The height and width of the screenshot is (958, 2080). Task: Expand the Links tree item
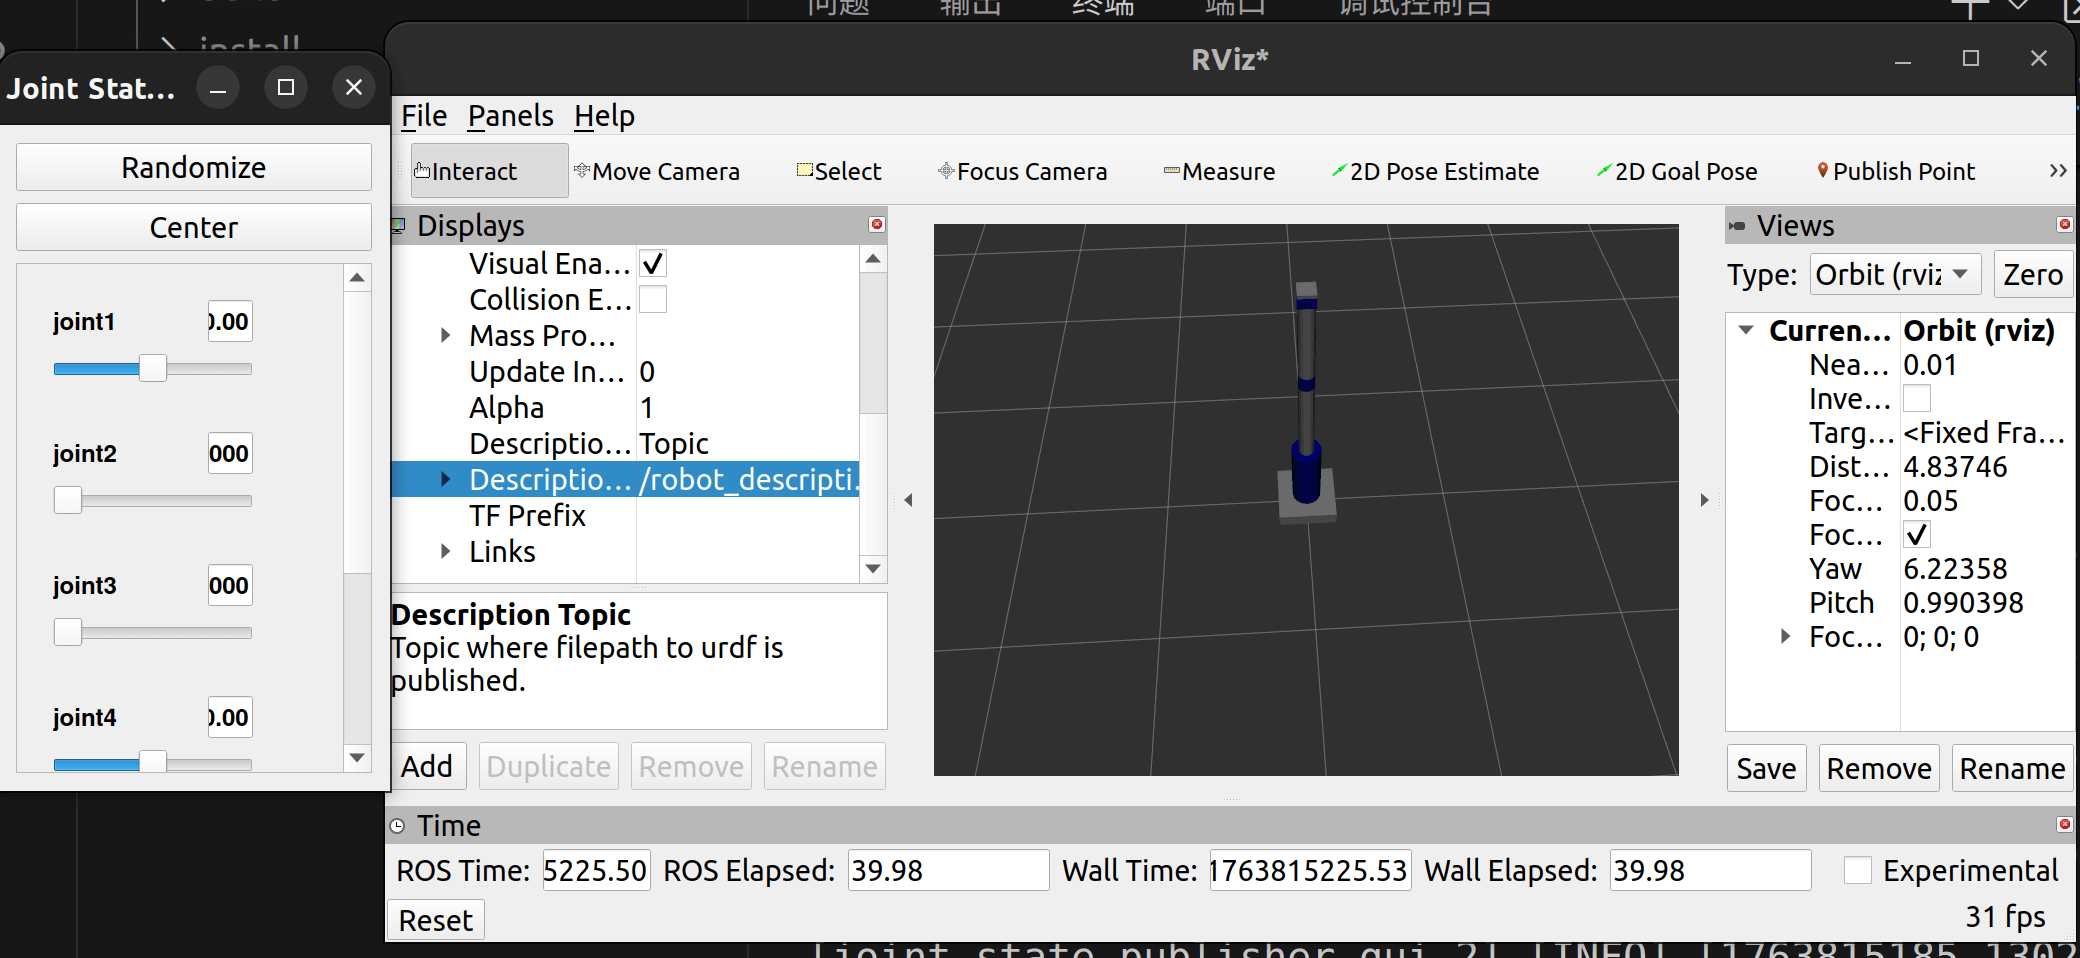[446, 552]
